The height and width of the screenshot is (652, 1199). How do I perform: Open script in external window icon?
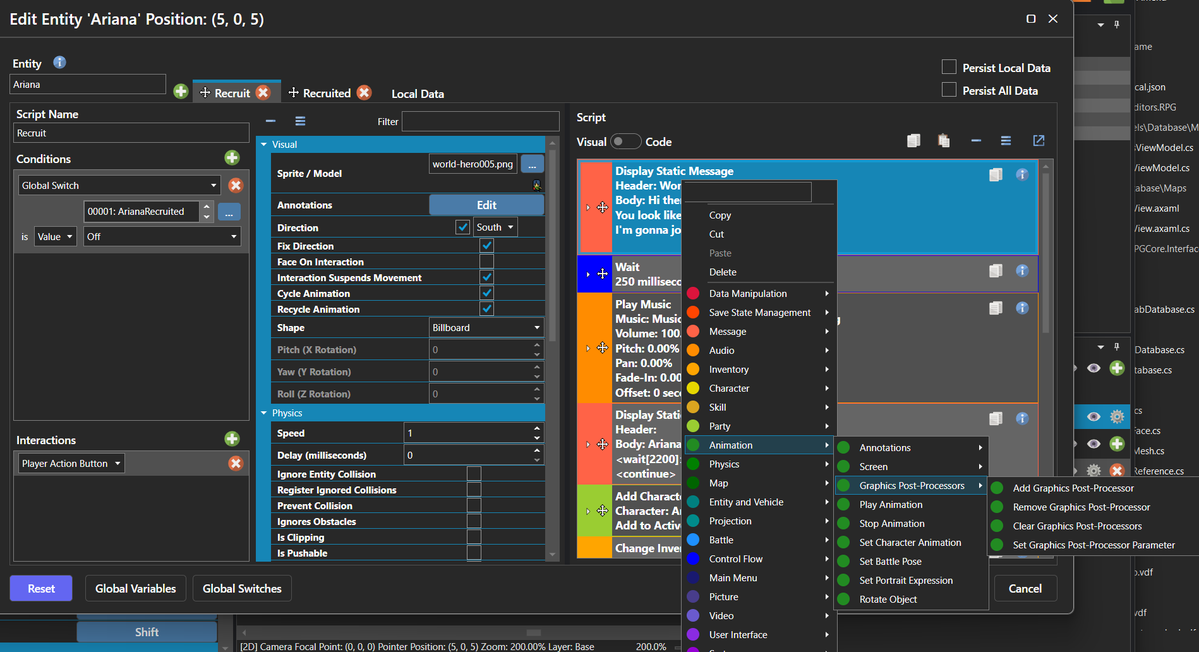tap(1038, 141)
